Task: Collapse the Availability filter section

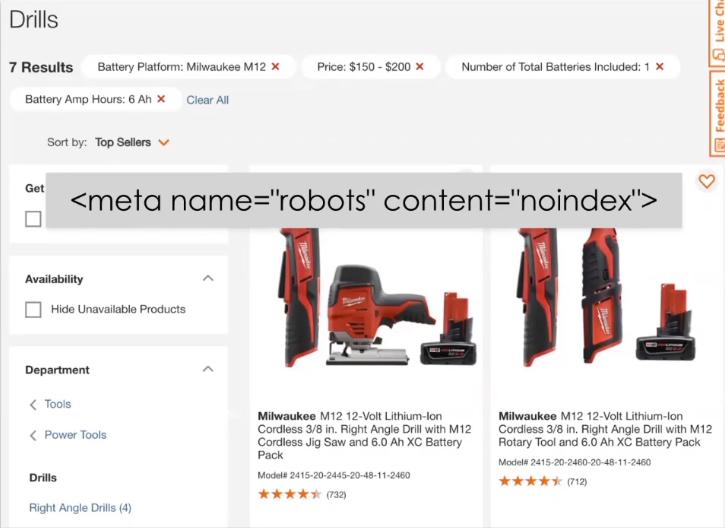Action: coord(208,278)
